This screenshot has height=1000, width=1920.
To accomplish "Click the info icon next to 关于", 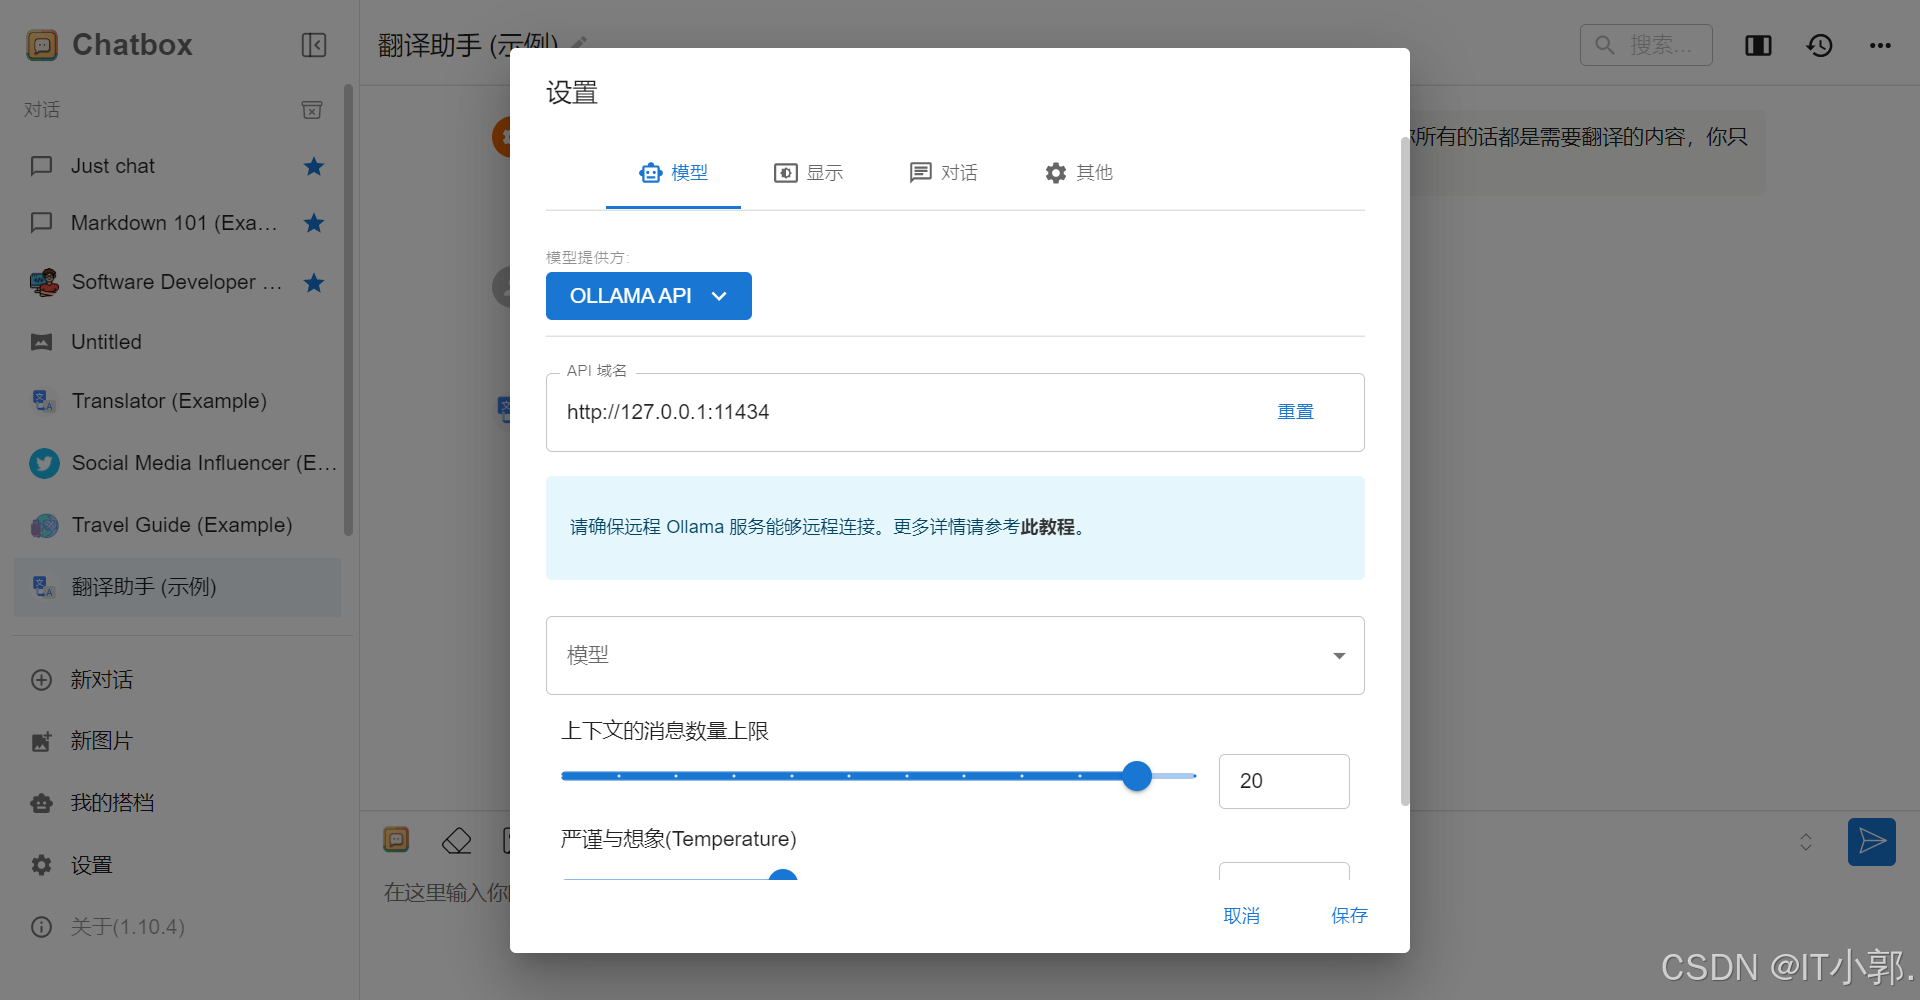I will 42,927.
